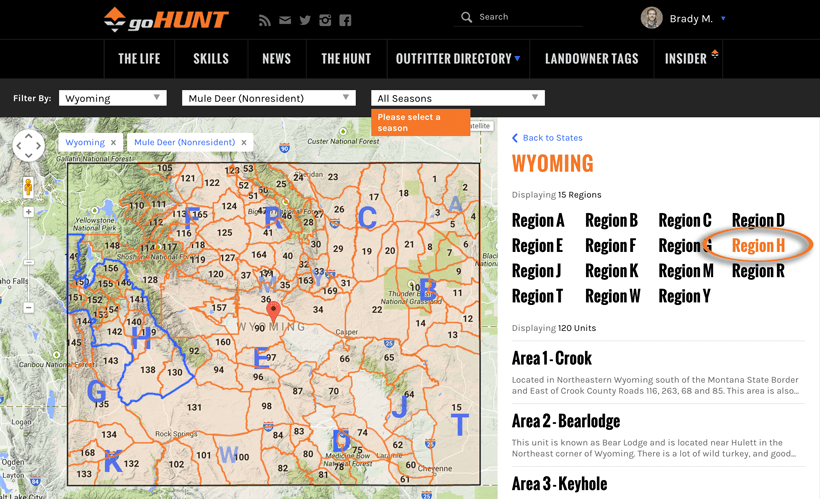The width and height of the screenshot is (820, 499).
Task: Click the email envelope icon
Action: (284, 20)
